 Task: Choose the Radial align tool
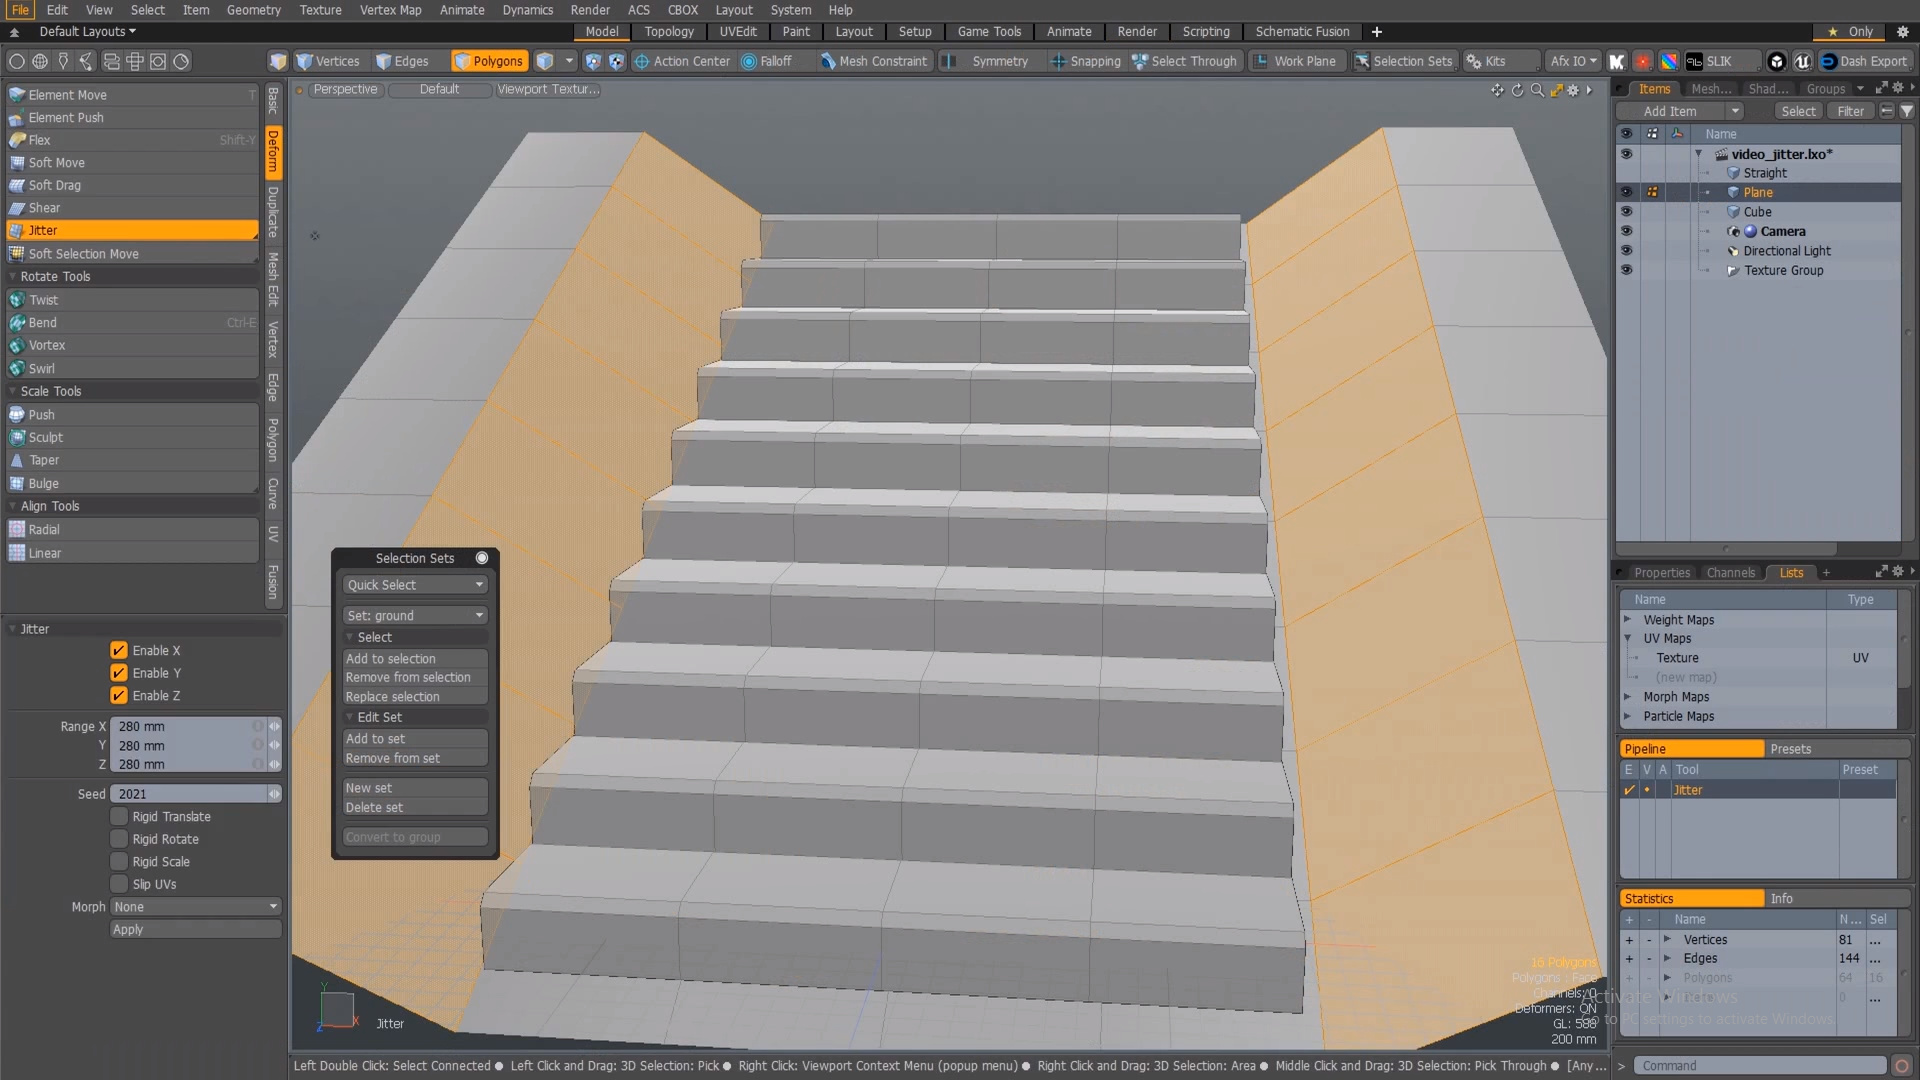point(132,530)
